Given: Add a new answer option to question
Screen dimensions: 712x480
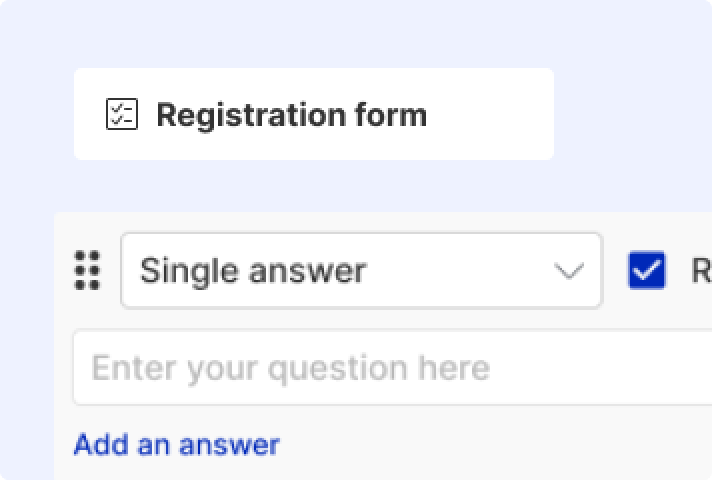Looking at the screenshot, I should (x=177, y=444).
